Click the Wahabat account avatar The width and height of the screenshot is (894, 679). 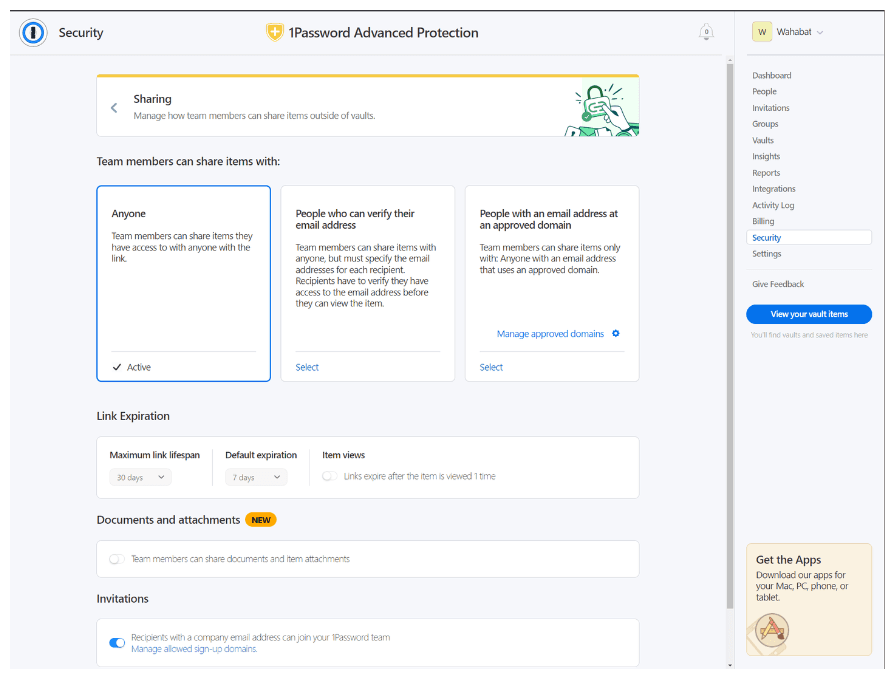pyautogui.click(x=762, y=32)
